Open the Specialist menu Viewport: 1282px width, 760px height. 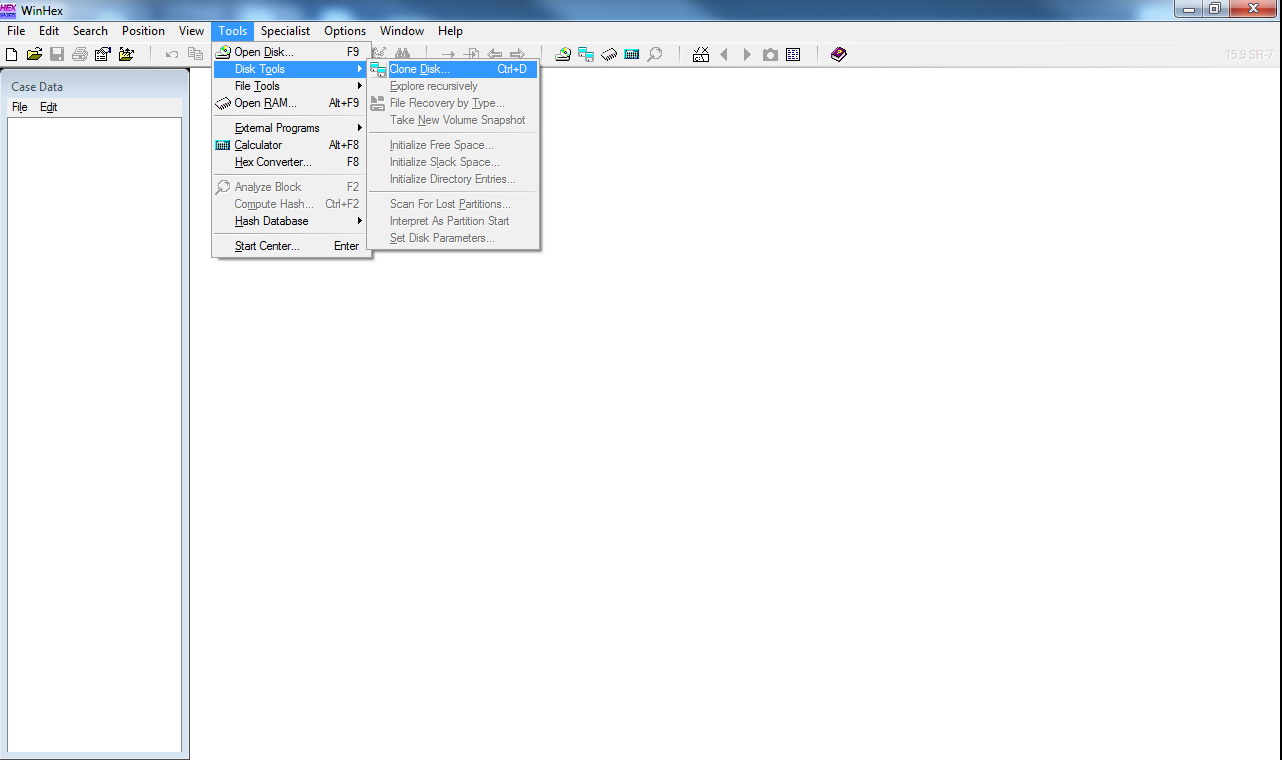285,31
